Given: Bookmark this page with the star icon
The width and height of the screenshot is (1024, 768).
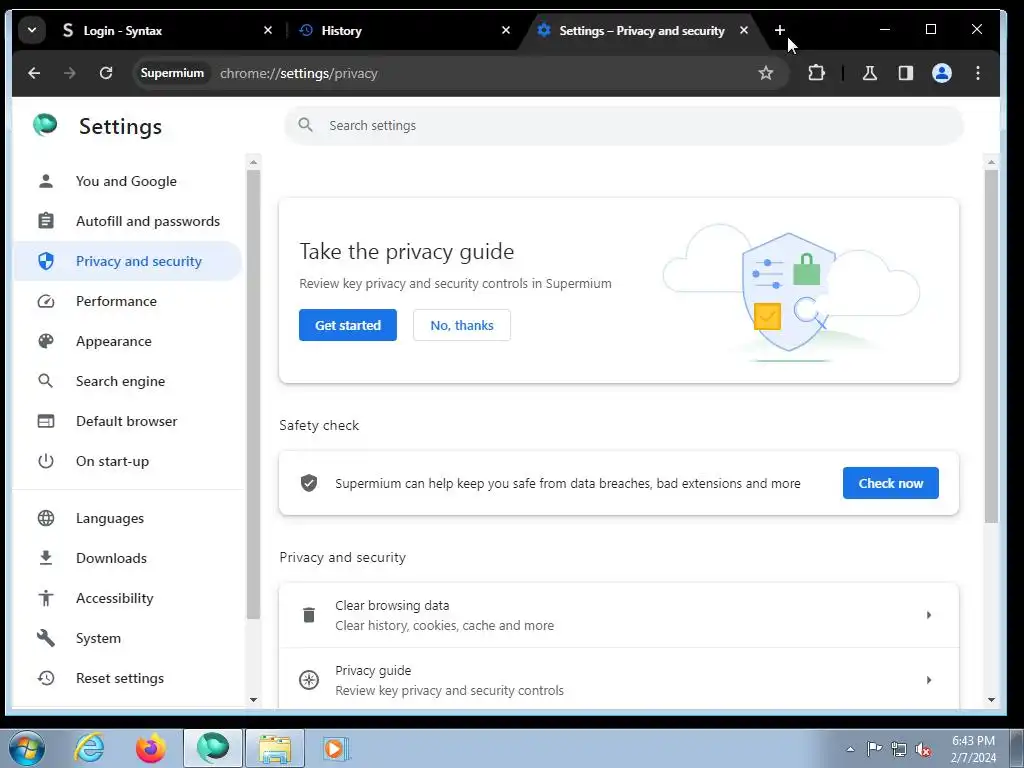Looking at the screenshot, I should [x=765, y=73].
